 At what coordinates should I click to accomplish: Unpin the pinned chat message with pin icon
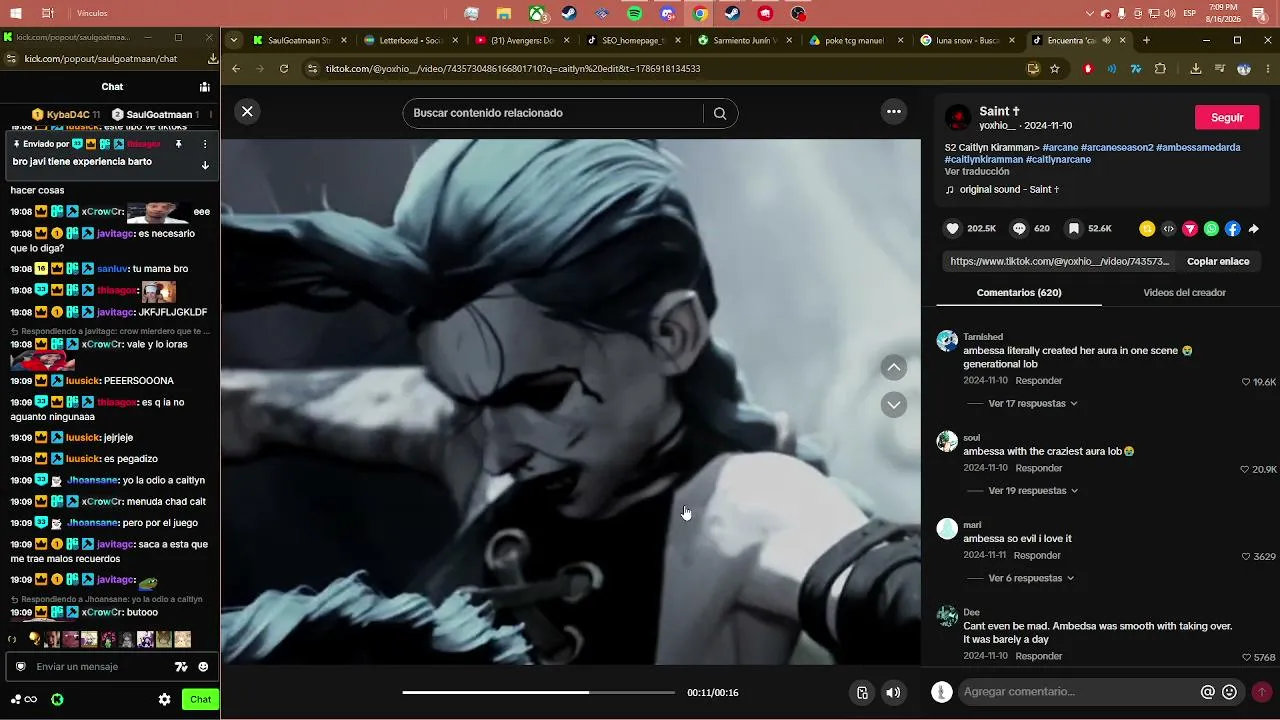[178, 144]
